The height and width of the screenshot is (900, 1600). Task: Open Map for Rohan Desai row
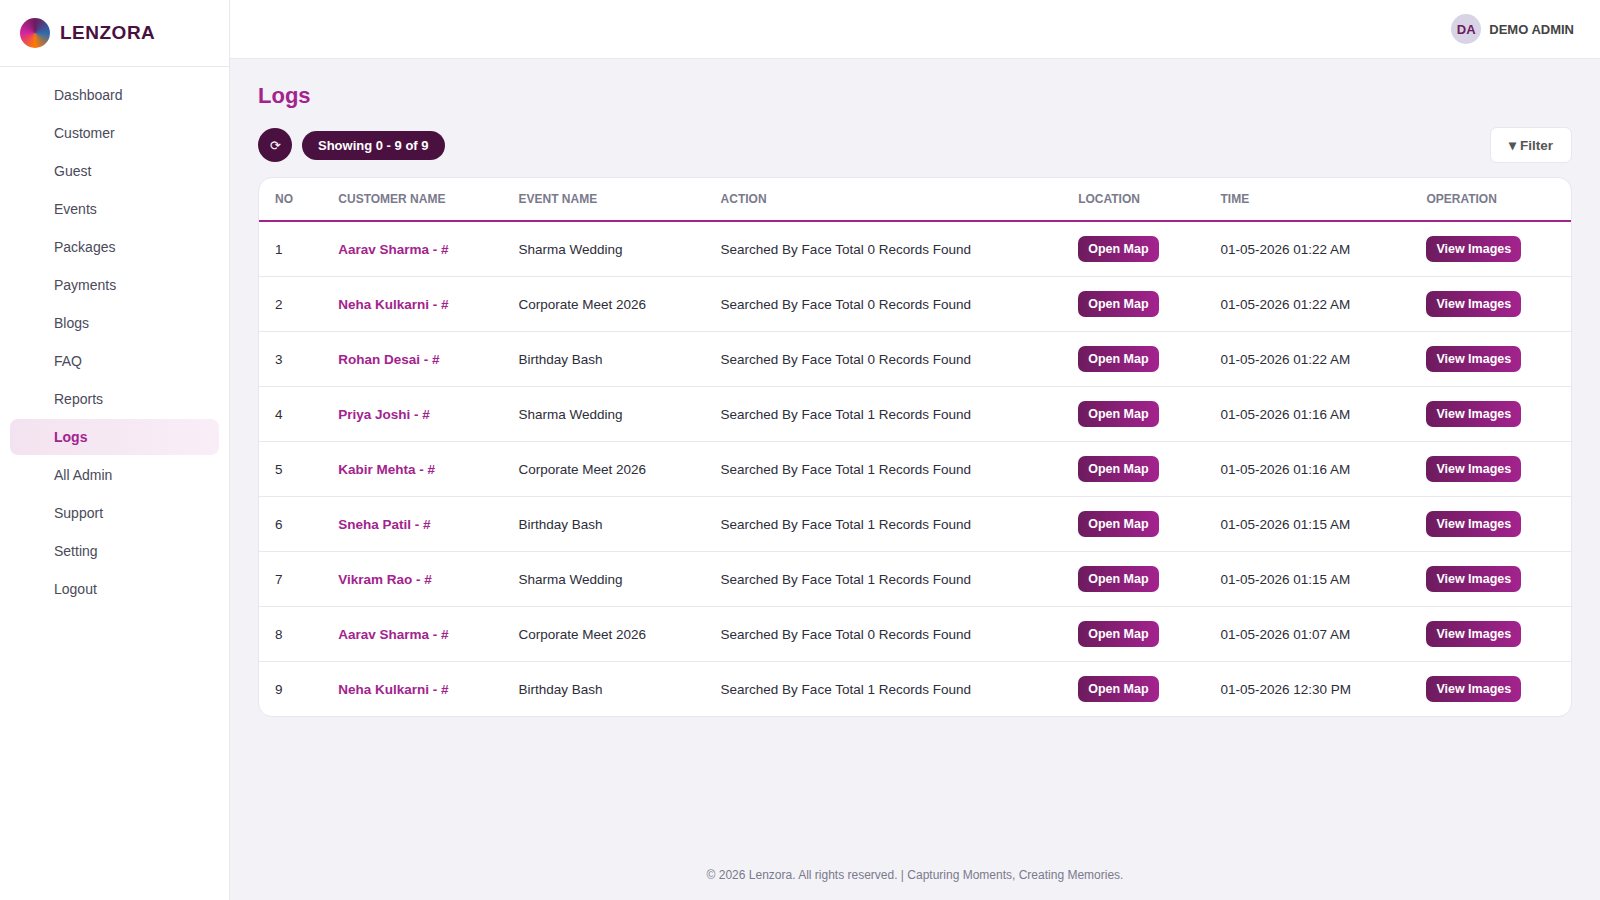(x=1118, y=359)
